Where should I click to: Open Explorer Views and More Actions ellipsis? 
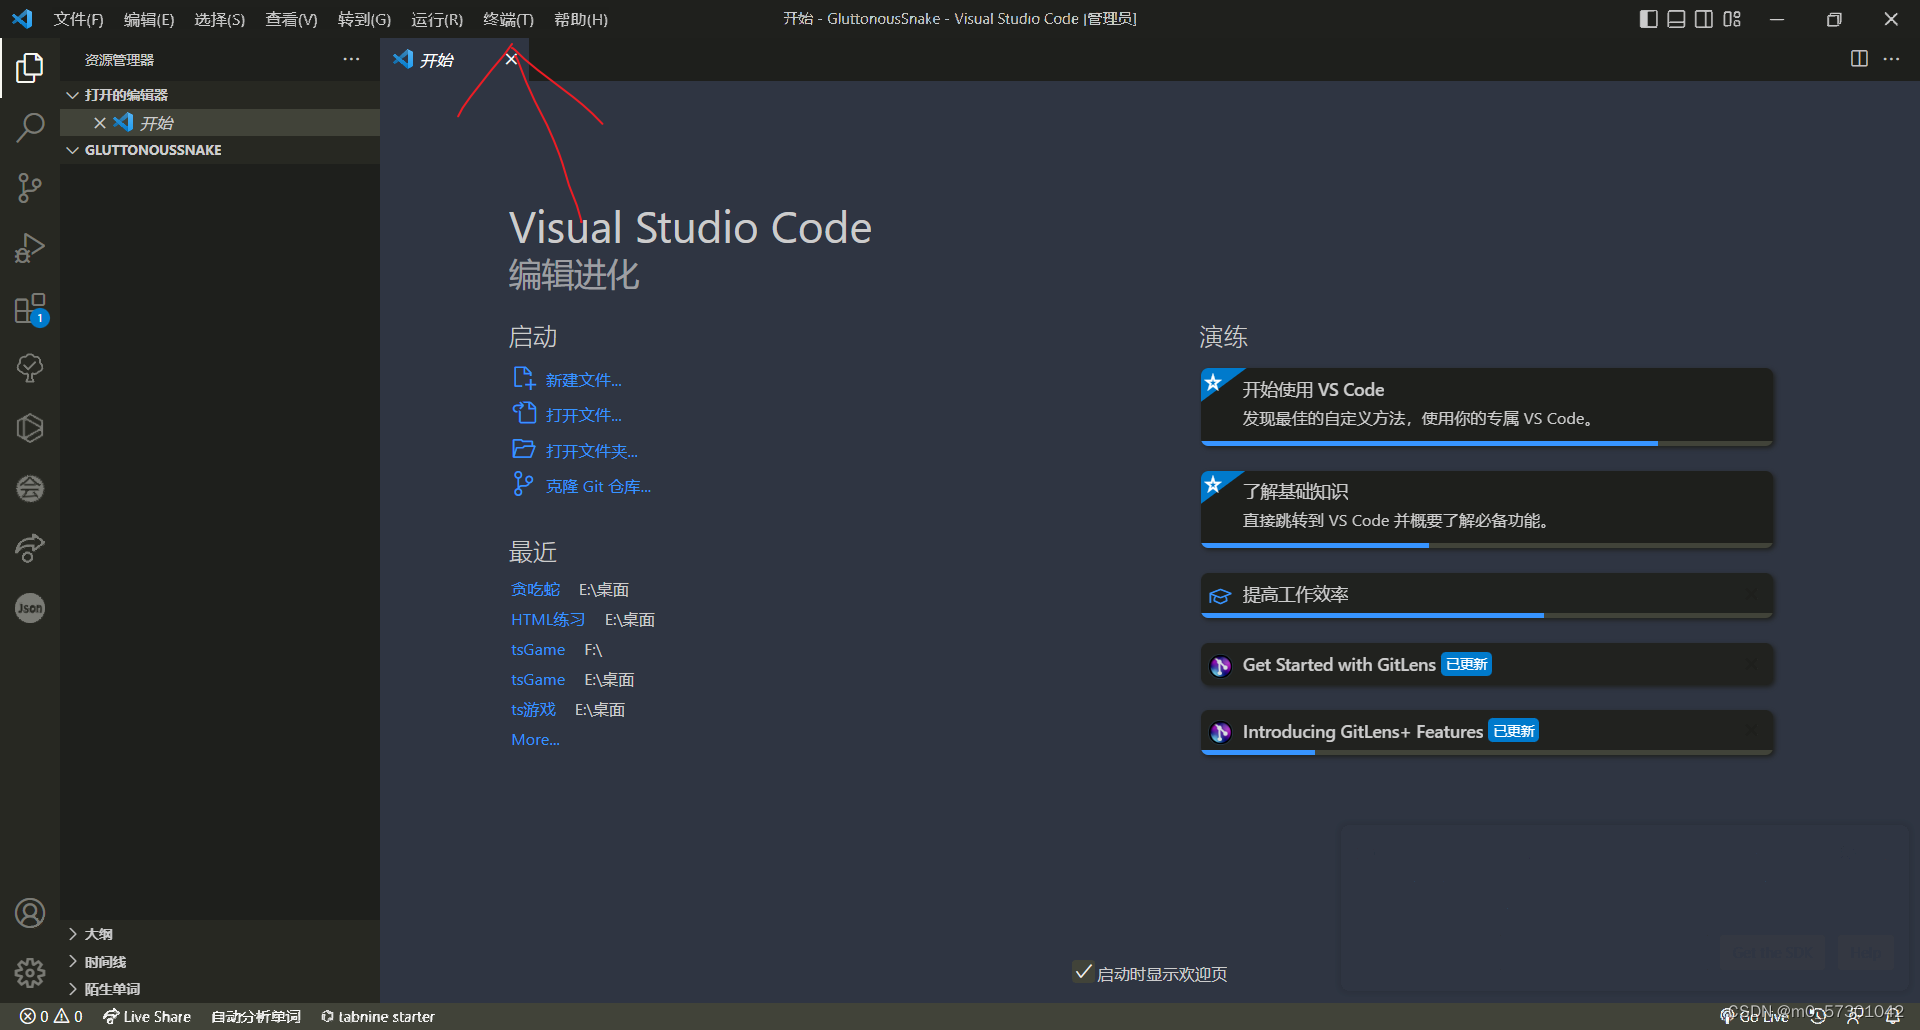click(351, 59)
